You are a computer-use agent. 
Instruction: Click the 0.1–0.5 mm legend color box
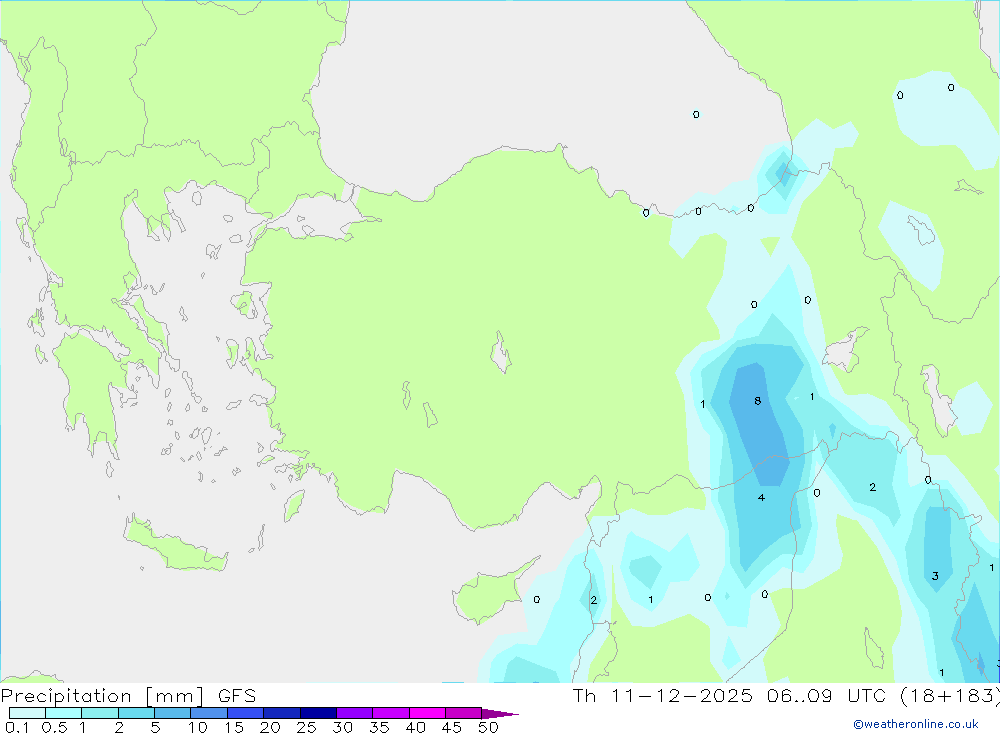pyautogui.click(x=27, y=713)
